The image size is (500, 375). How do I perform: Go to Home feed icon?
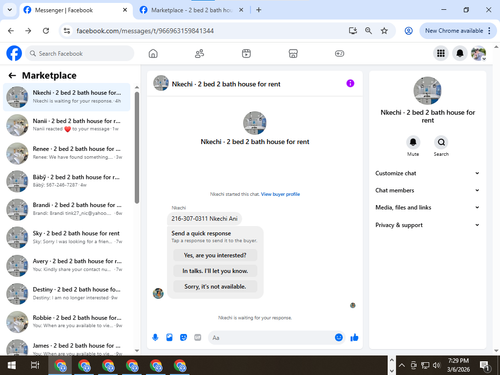(x=153, y=53)
